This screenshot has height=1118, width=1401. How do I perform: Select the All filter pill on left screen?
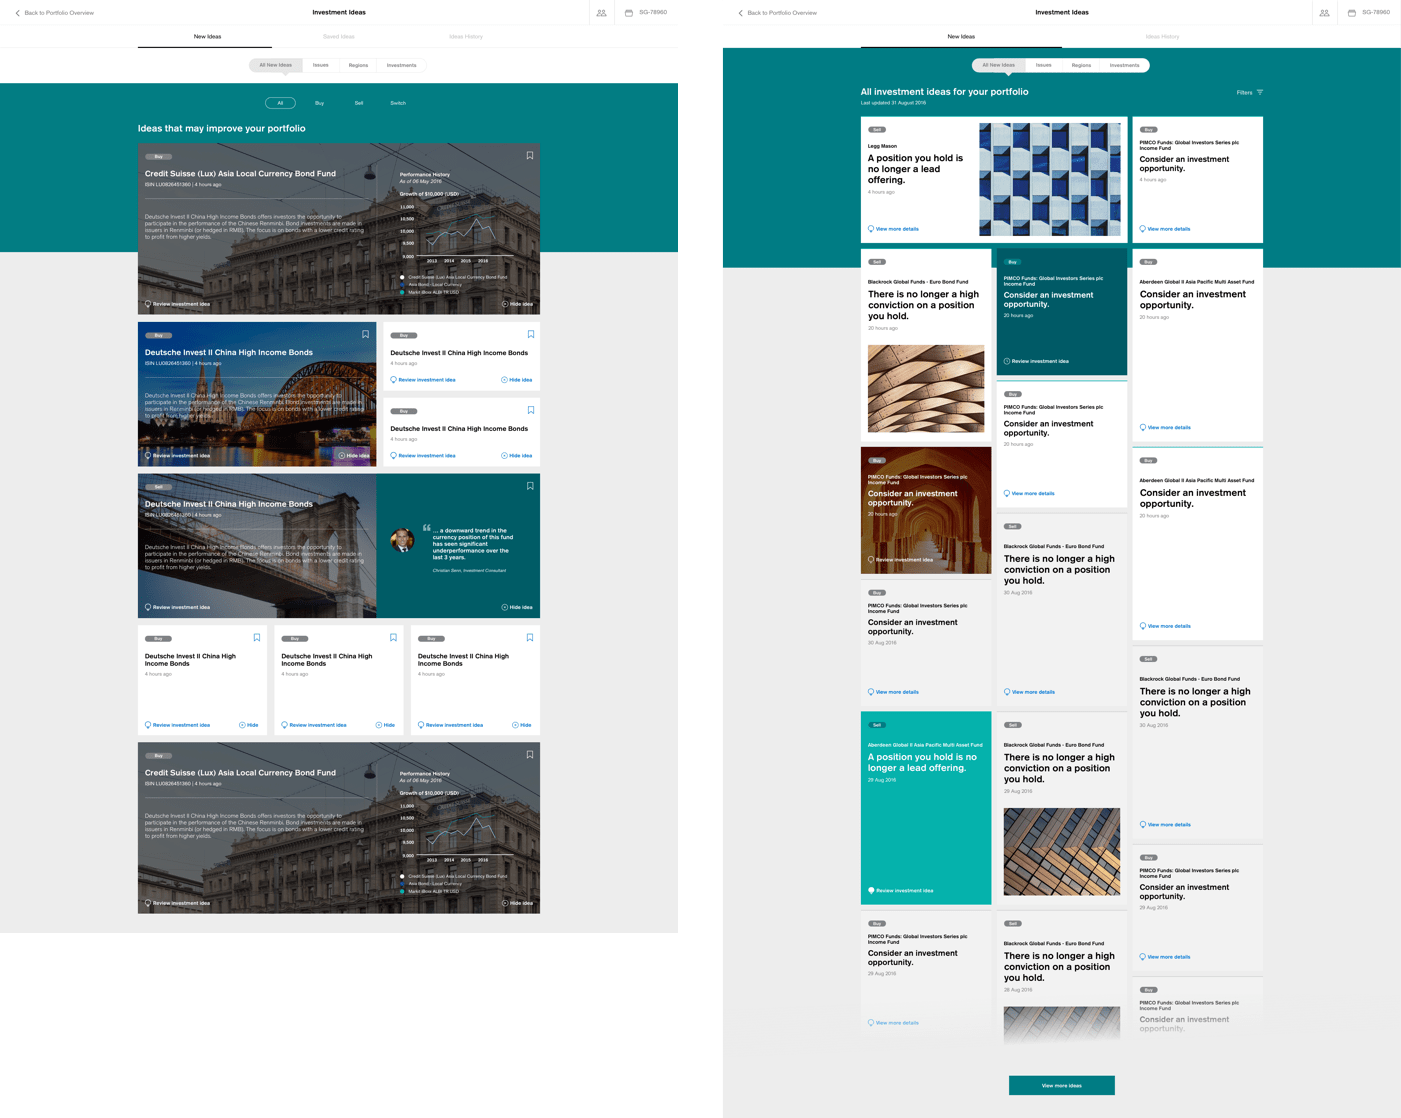[x=280, y=103]
